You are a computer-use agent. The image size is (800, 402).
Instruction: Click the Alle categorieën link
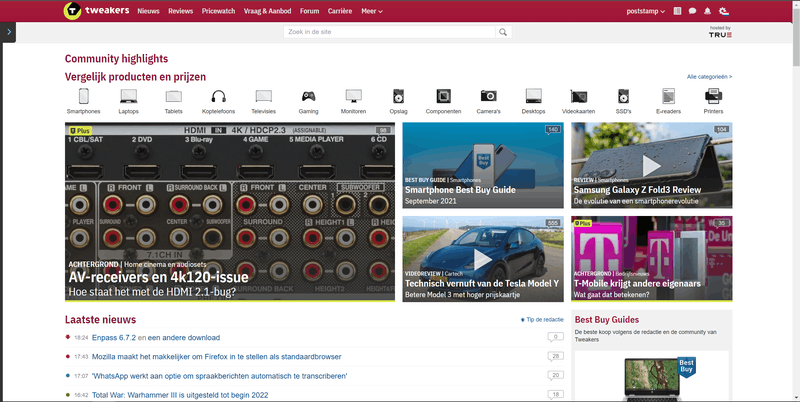709,77
